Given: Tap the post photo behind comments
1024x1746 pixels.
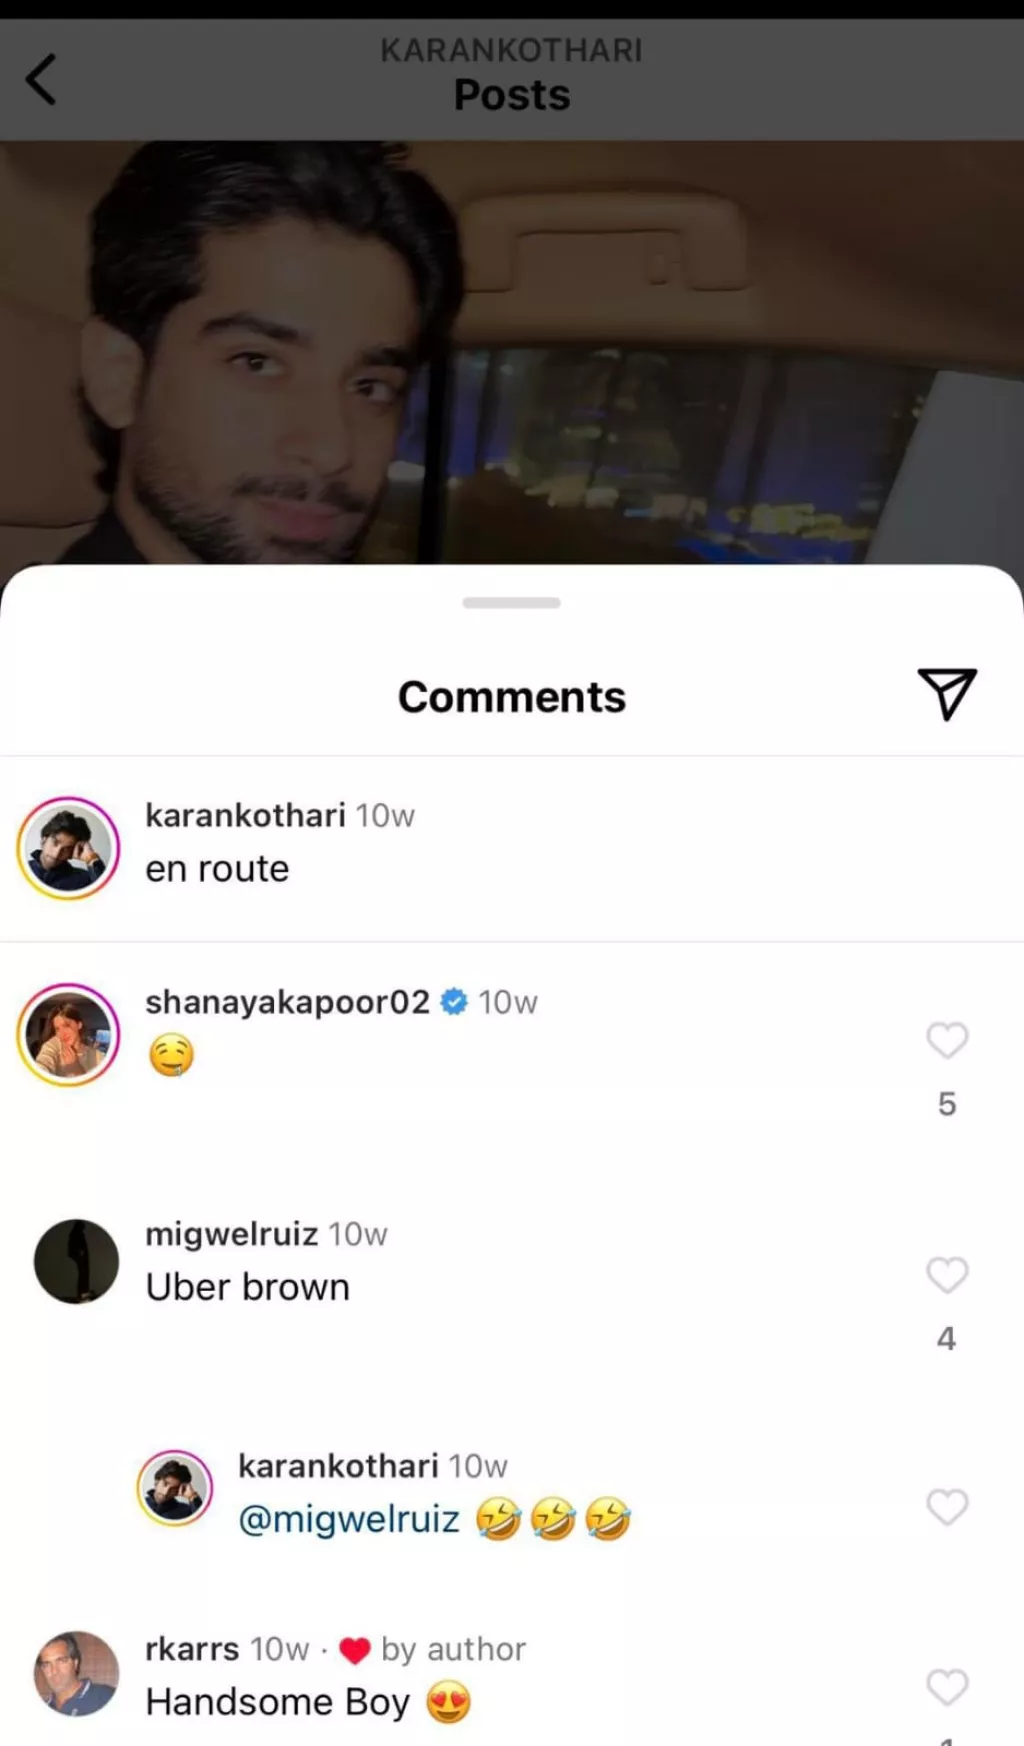Looking at the screenshot, I should pyautogui.click(x=512, y=352).
